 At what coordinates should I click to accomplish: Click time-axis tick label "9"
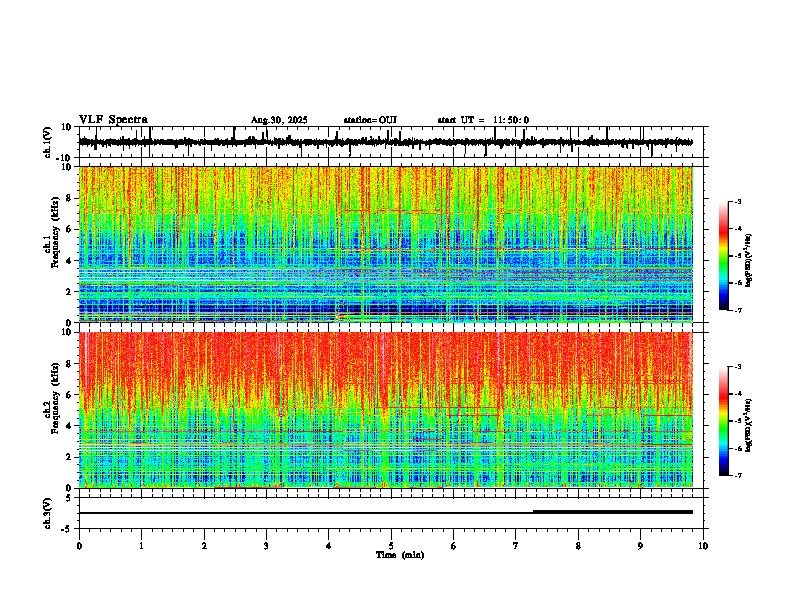(x=640, y=546)
